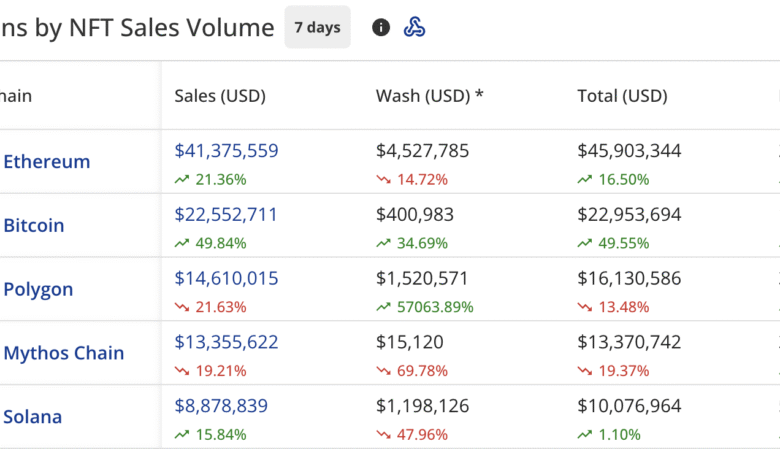
Task: Click the blue webhook icon in header
Action: (x=414, y=27)
